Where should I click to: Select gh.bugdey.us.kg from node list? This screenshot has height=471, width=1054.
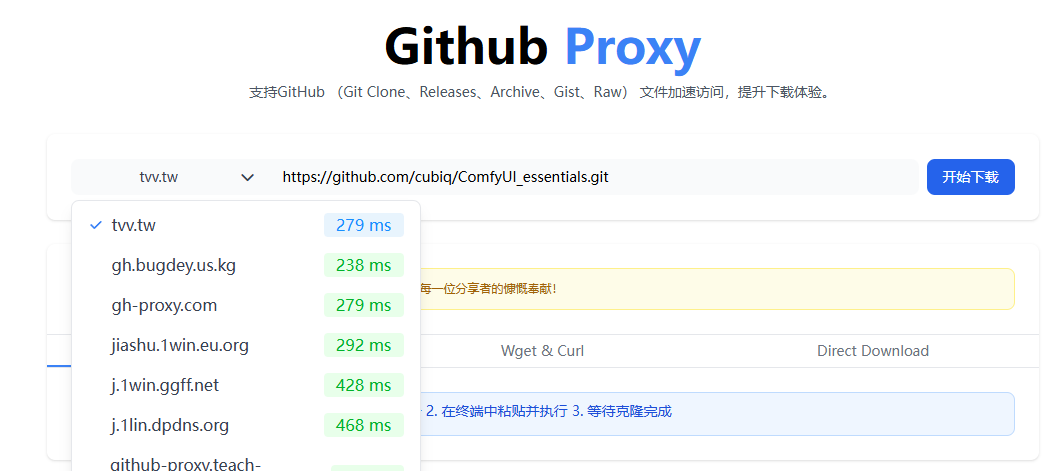246,265
